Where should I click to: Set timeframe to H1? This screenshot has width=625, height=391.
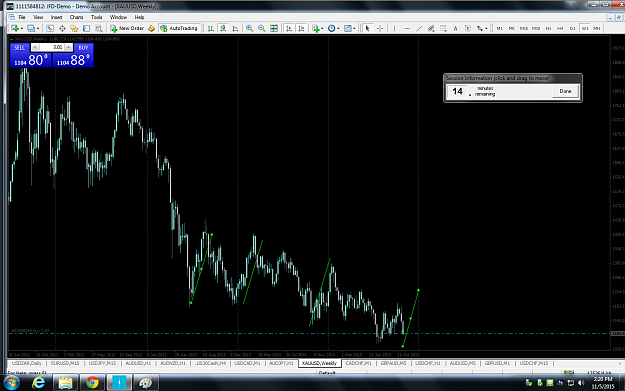(x=548, y=28)
